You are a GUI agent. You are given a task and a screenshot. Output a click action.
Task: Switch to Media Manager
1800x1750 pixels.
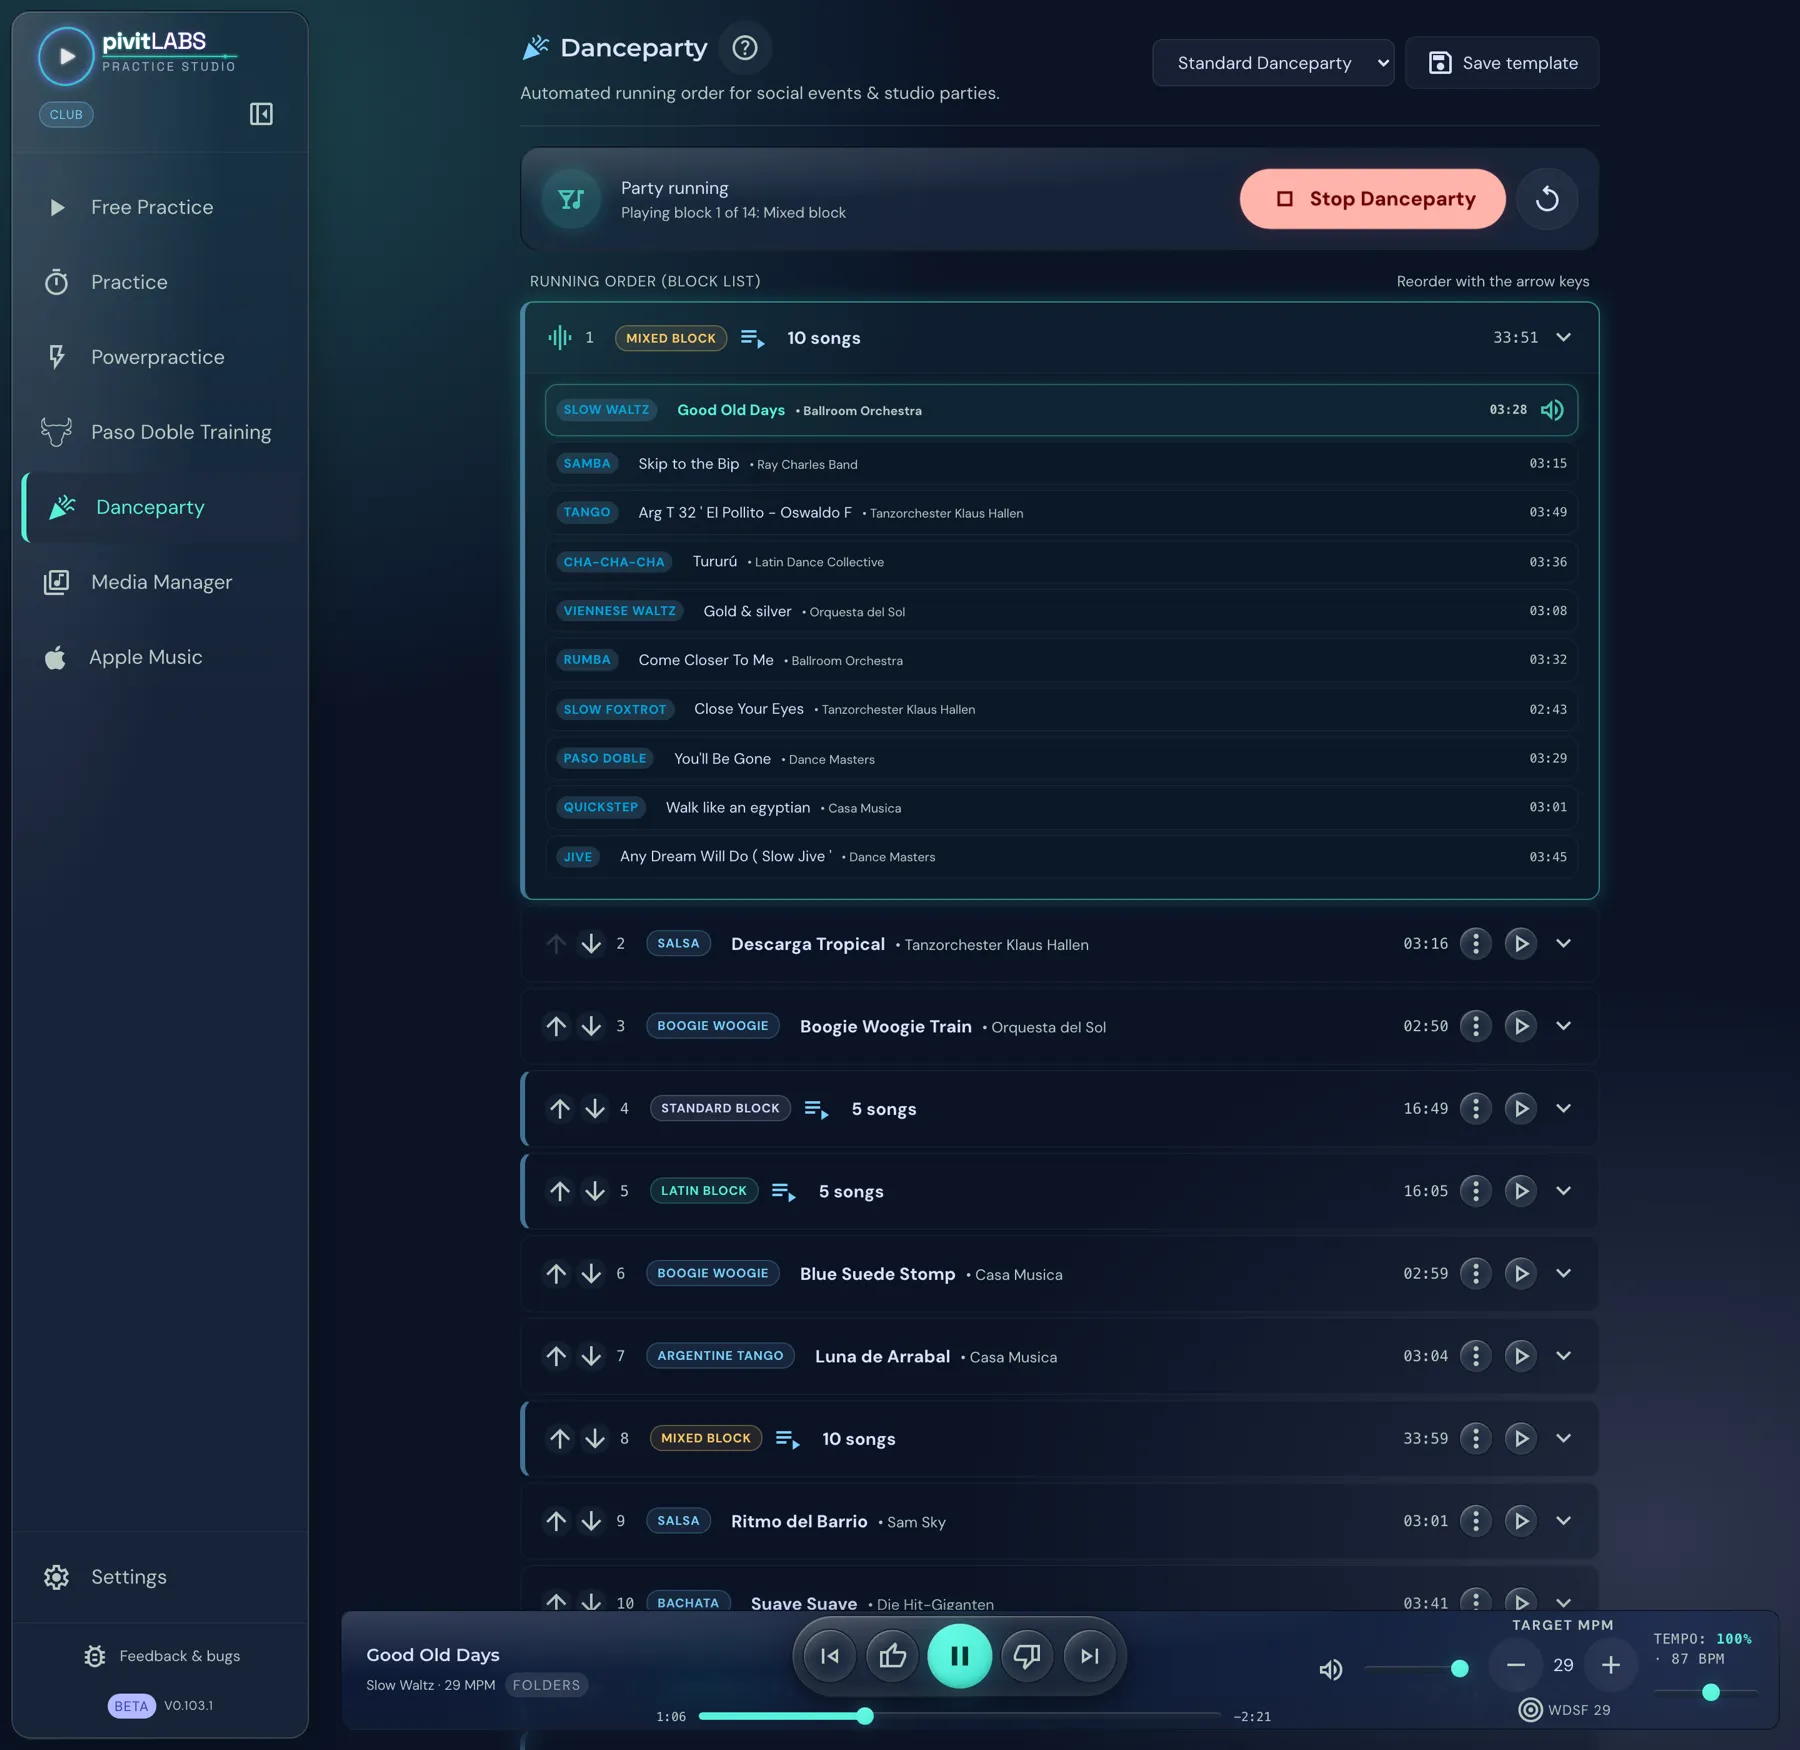click(x=160, y=582)
